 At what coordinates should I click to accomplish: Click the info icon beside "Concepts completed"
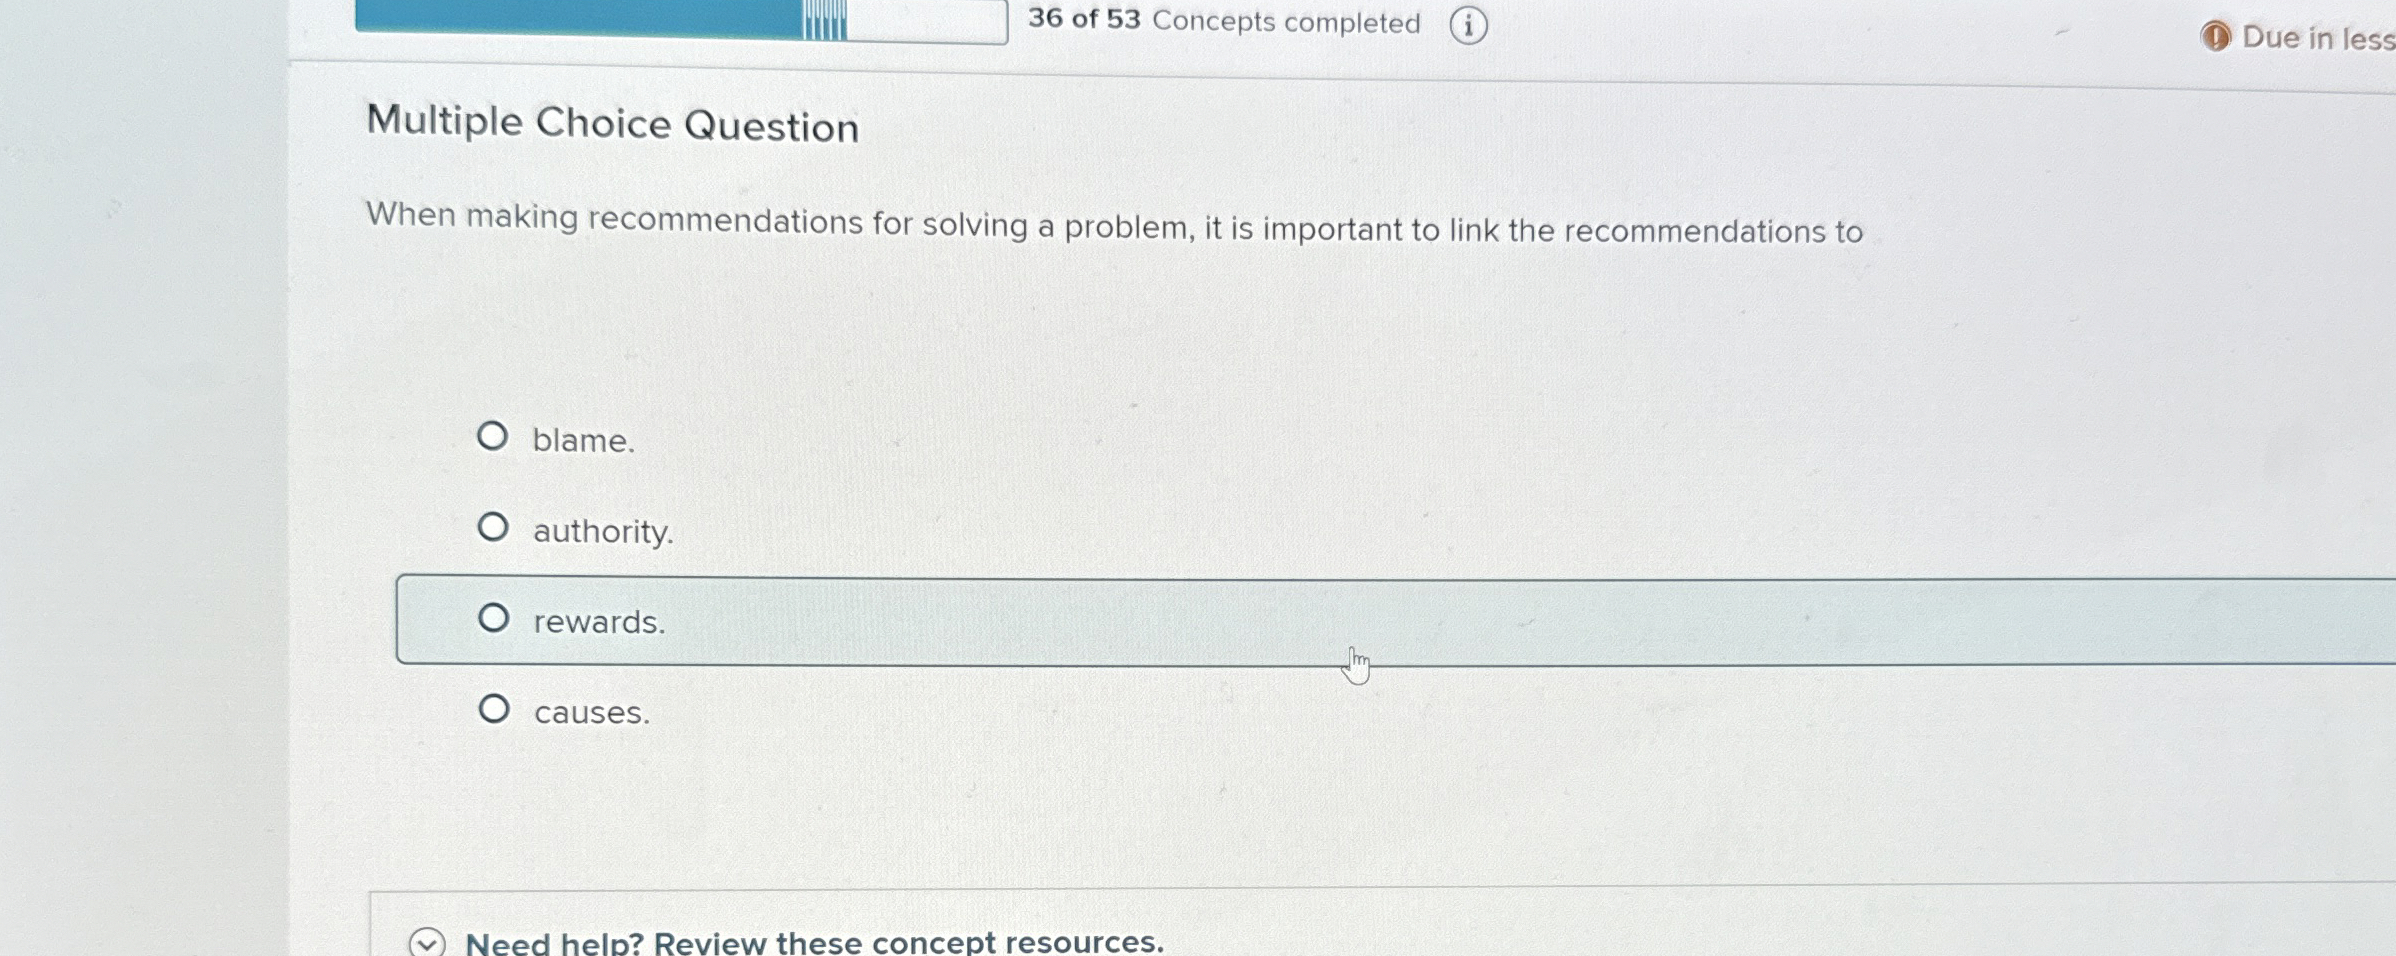[1468, 24]
